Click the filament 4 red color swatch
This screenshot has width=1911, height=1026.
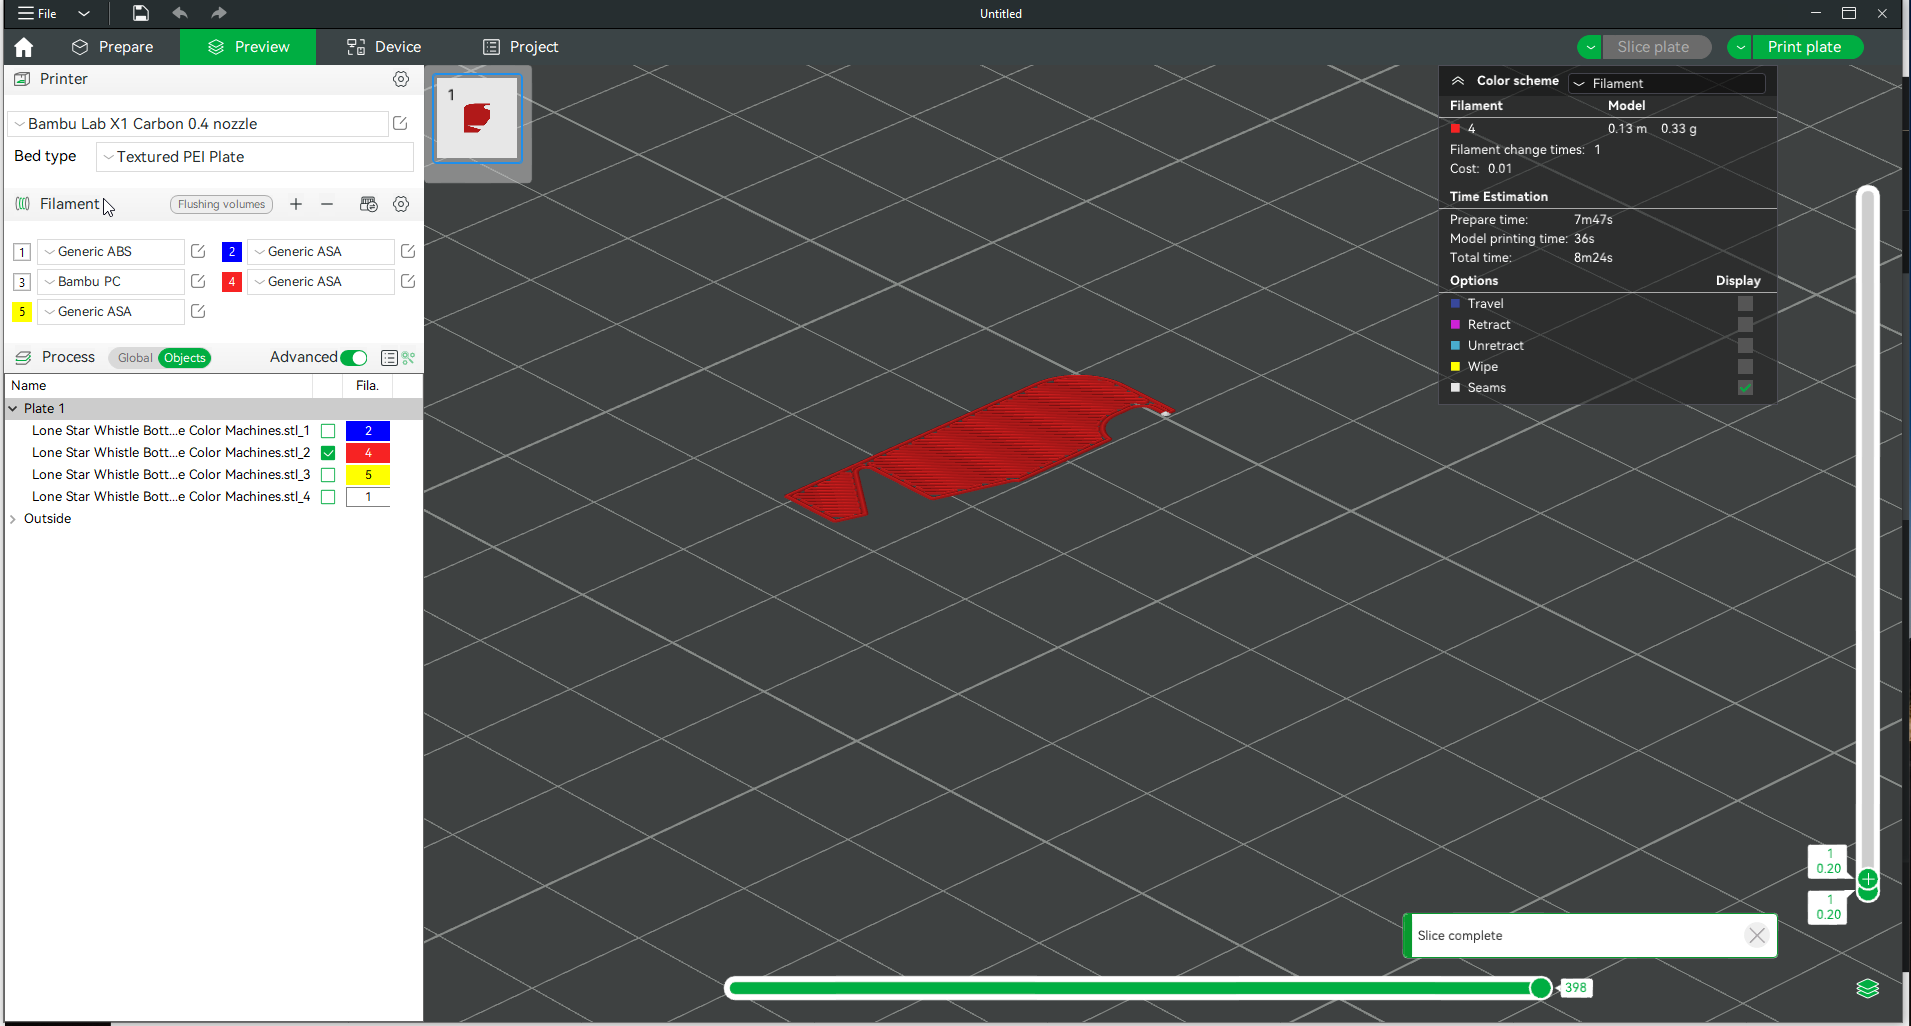pyautogui.click(x=232, y=282)
